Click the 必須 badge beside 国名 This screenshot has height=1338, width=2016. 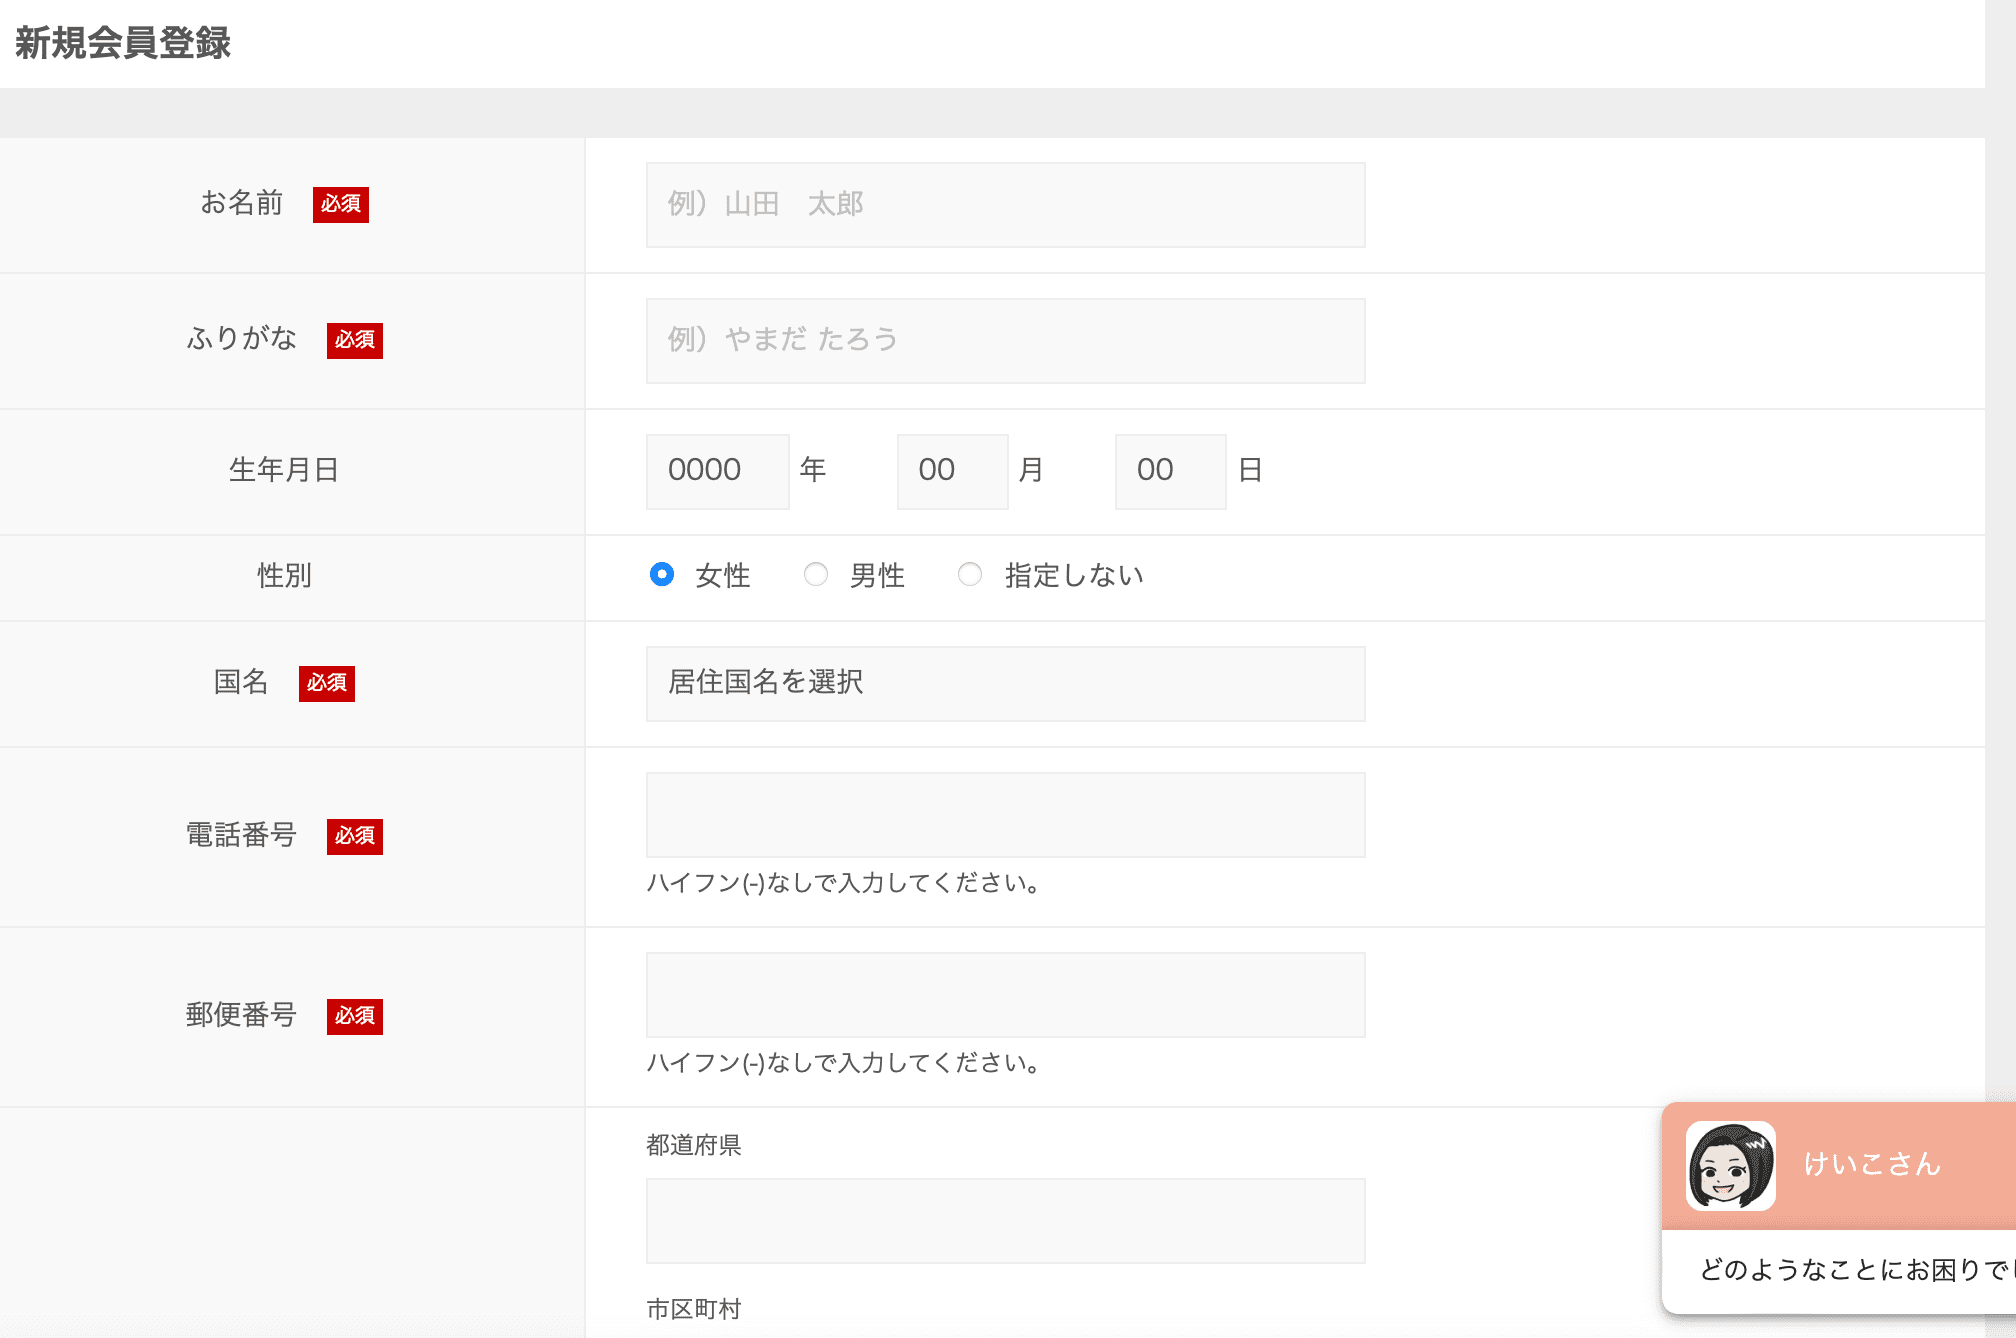[x=326, y=683]
